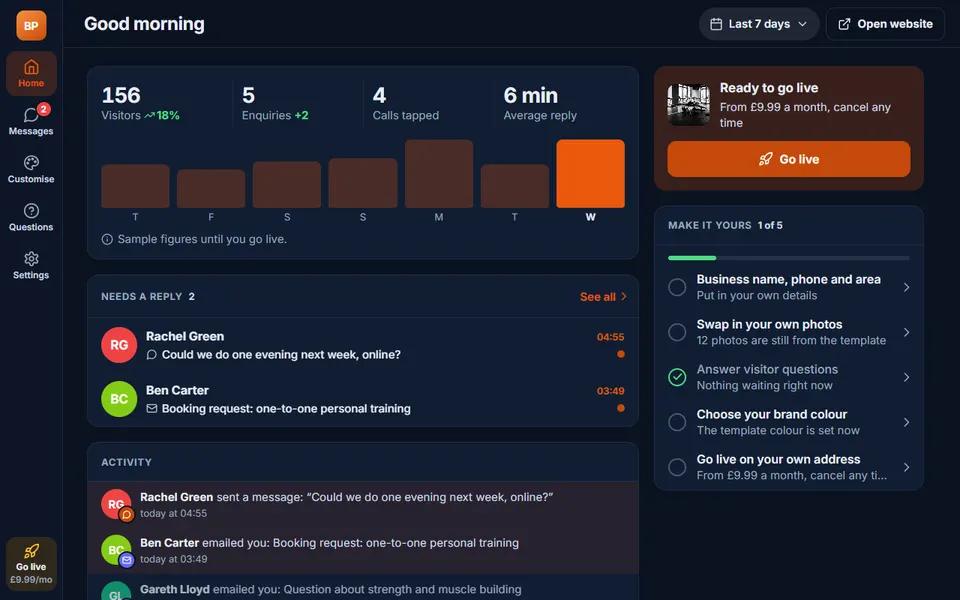This screenshot has width=960, height=600.
Task: Click the info icon beside Sample figures
Action: point(107,239)
